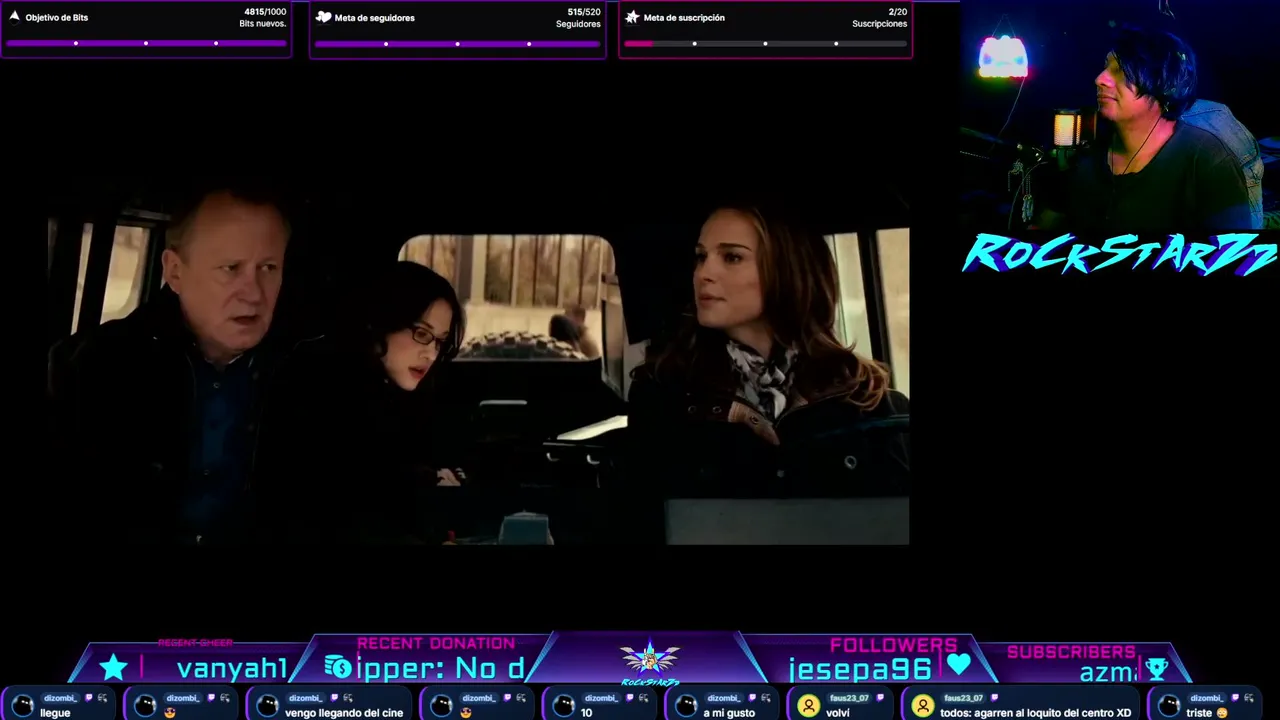Click the streamer webcam feed
This screenshot has width=1280, height=720.
pos(1120,115)
